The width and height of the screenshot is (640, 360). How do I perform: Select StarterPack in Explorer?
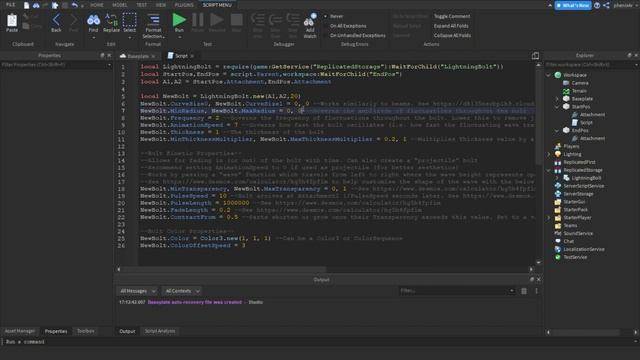pyautogui.click(x=576, y=209)
